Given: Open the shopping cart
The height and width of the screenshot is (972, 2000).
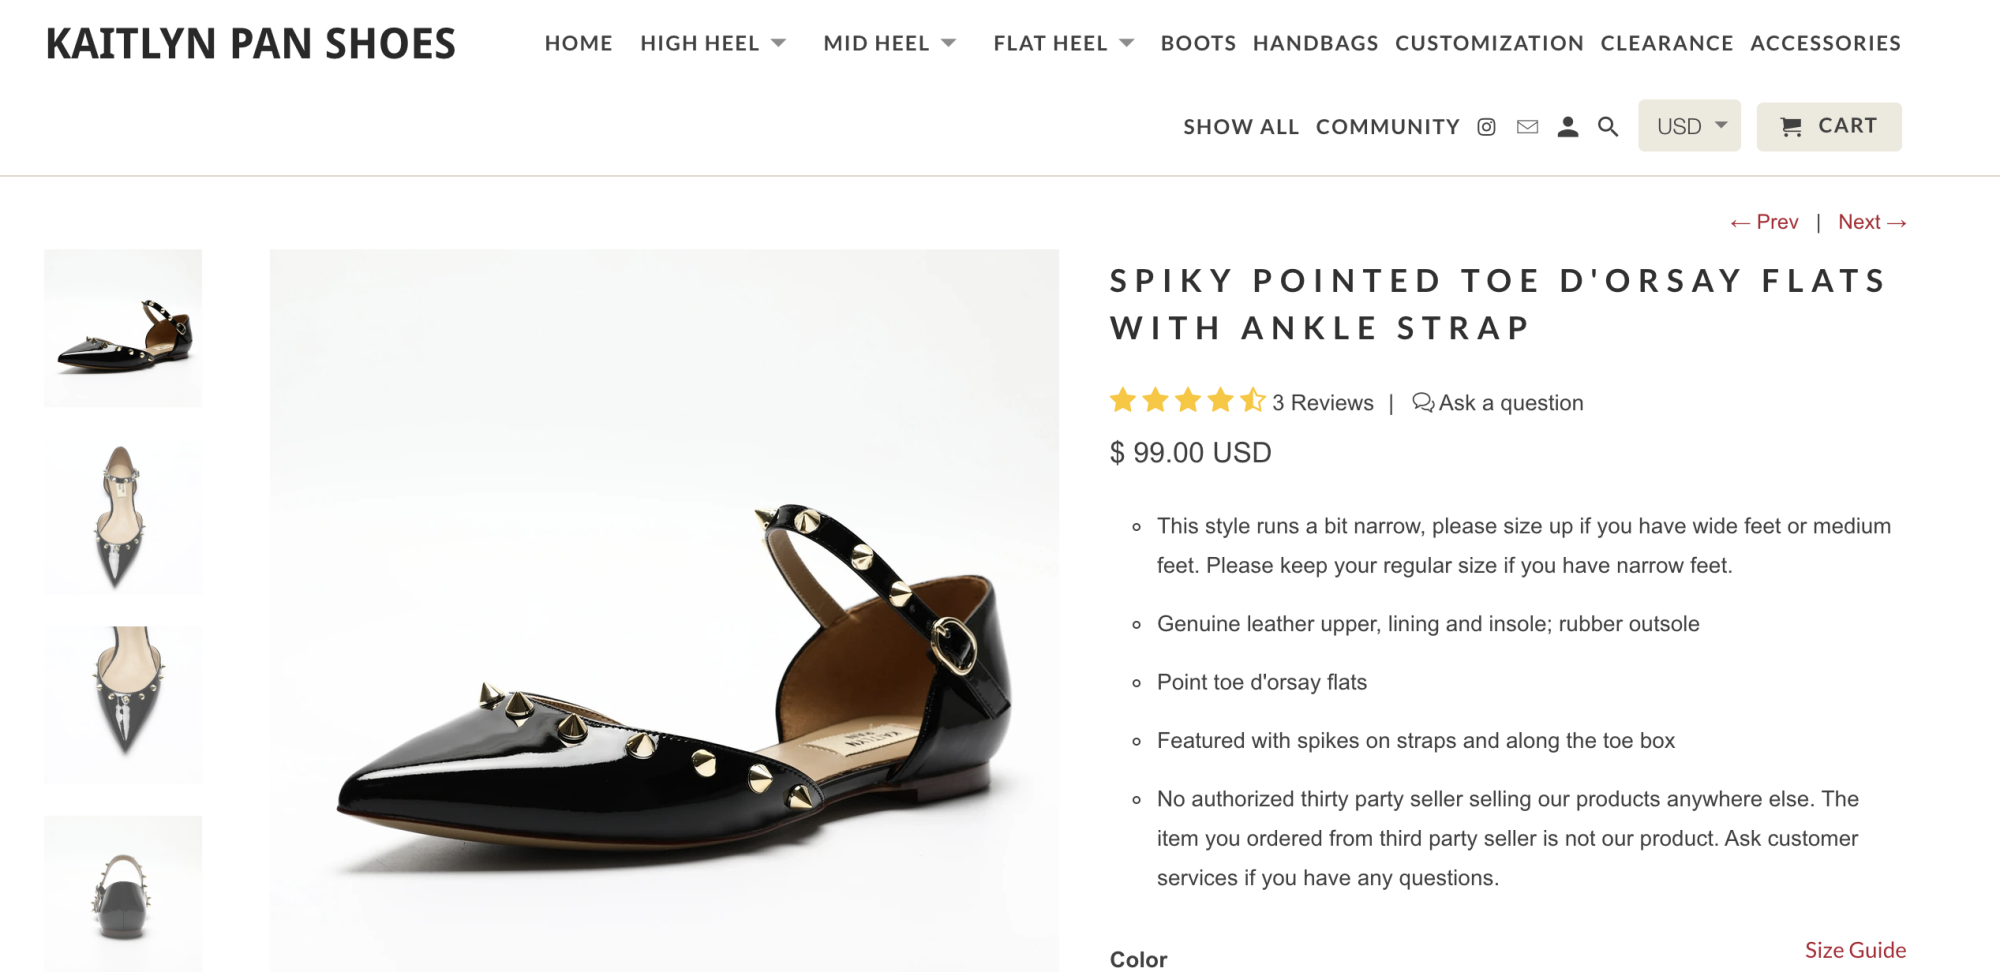Looking at the screenshot, I should coord(1828,127).
